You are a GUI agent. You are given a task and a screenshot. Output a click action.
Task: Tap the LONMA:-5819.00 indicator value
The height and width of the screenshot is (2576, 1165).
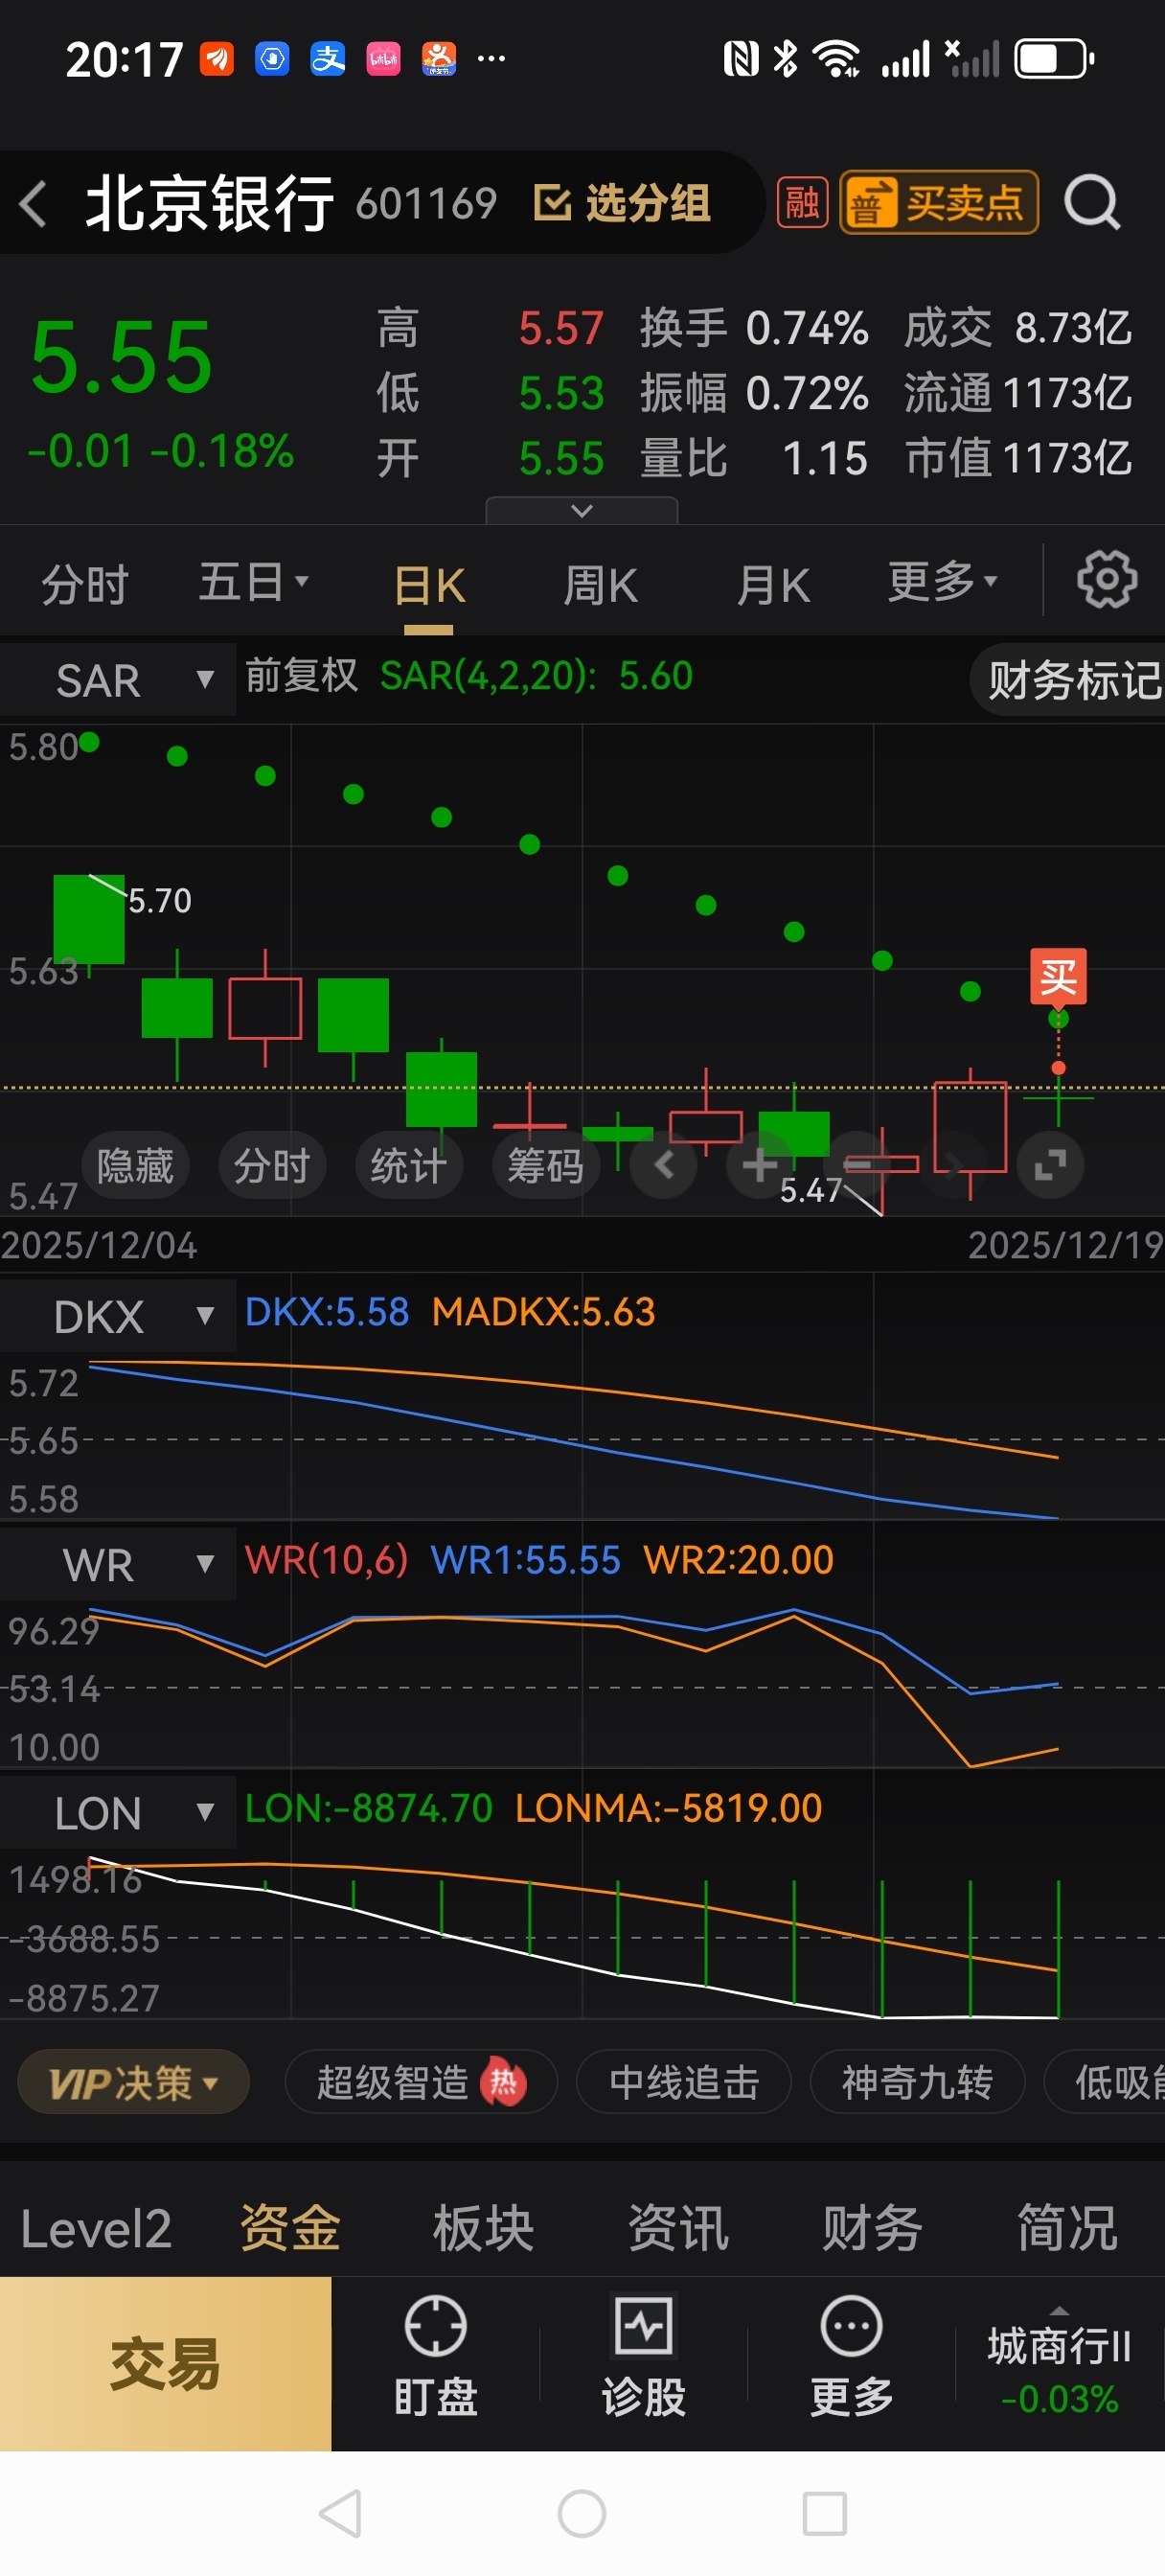[668, 1807]
